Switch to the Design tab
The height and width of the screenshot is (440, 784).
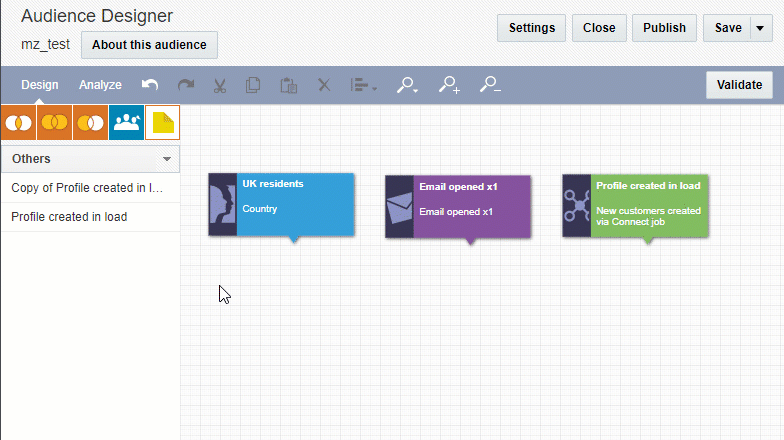40,85
